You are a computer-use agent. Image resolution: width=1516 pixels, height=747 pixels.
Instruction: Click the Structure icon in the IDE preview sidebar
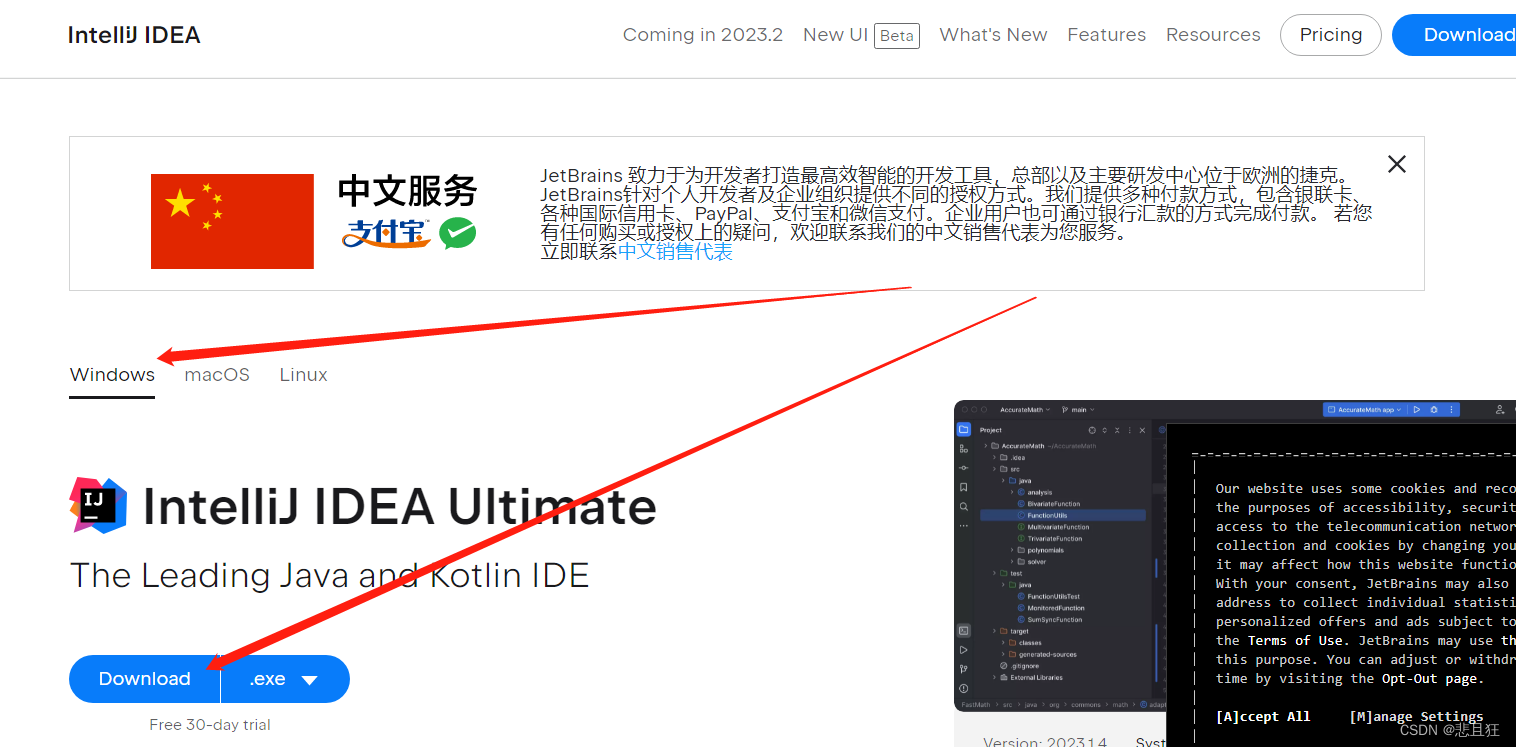(964, 449)
